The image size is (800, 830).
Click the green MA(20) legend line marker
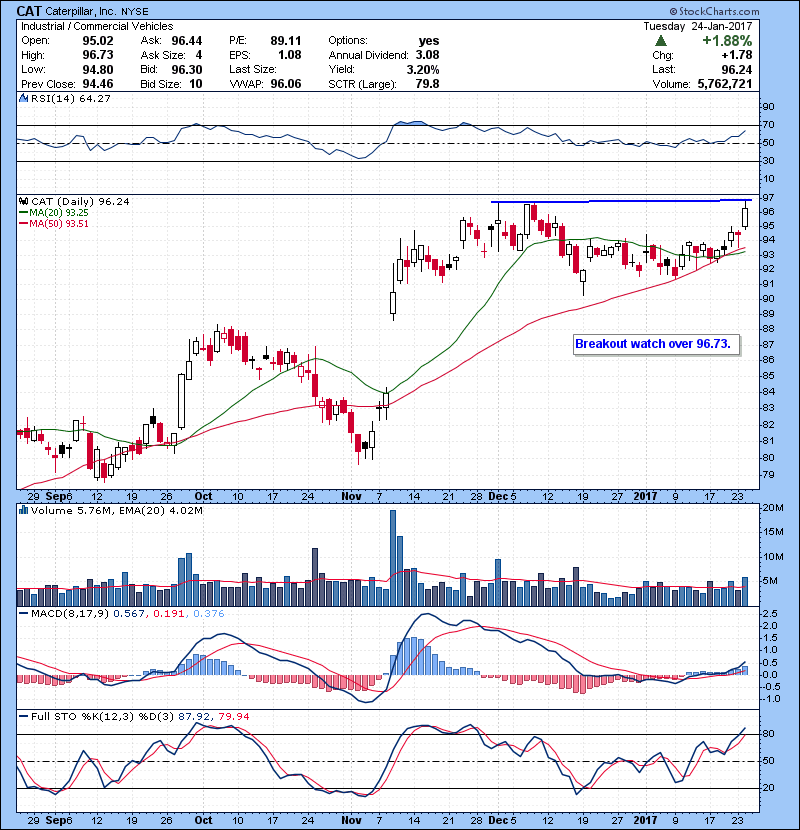[x=23, y=212]
